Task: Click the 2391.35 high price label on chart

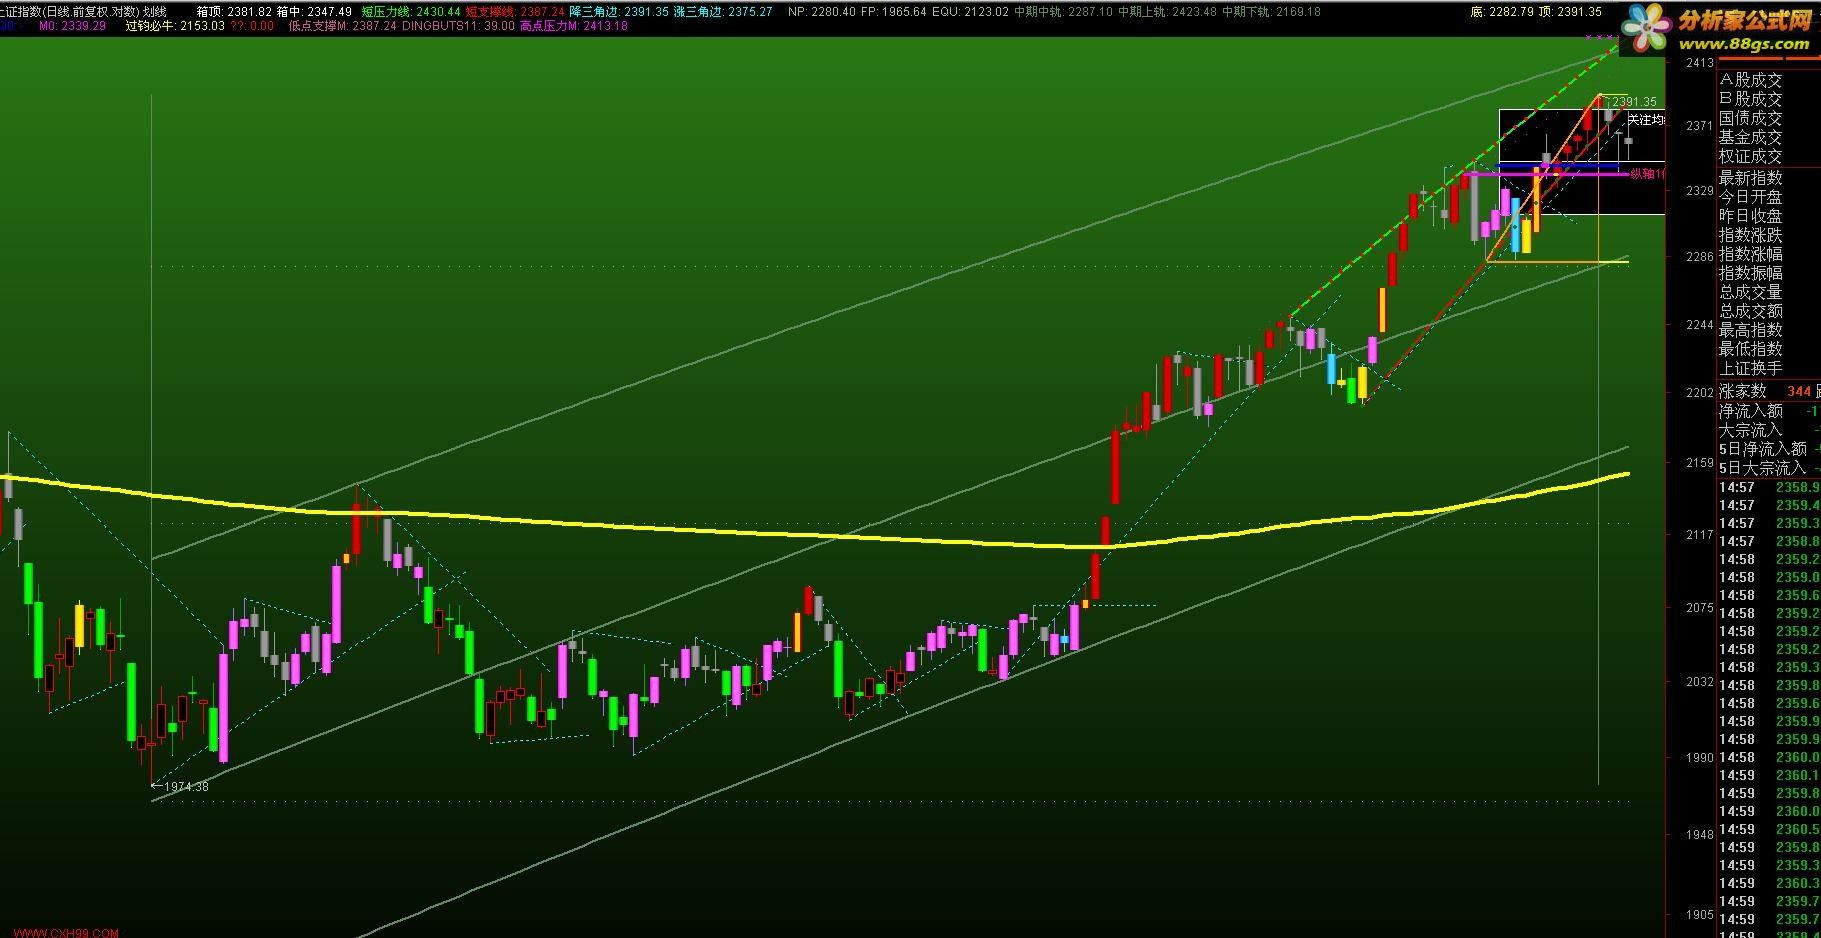Action: pyautogui.click(x=1634, y=102)
